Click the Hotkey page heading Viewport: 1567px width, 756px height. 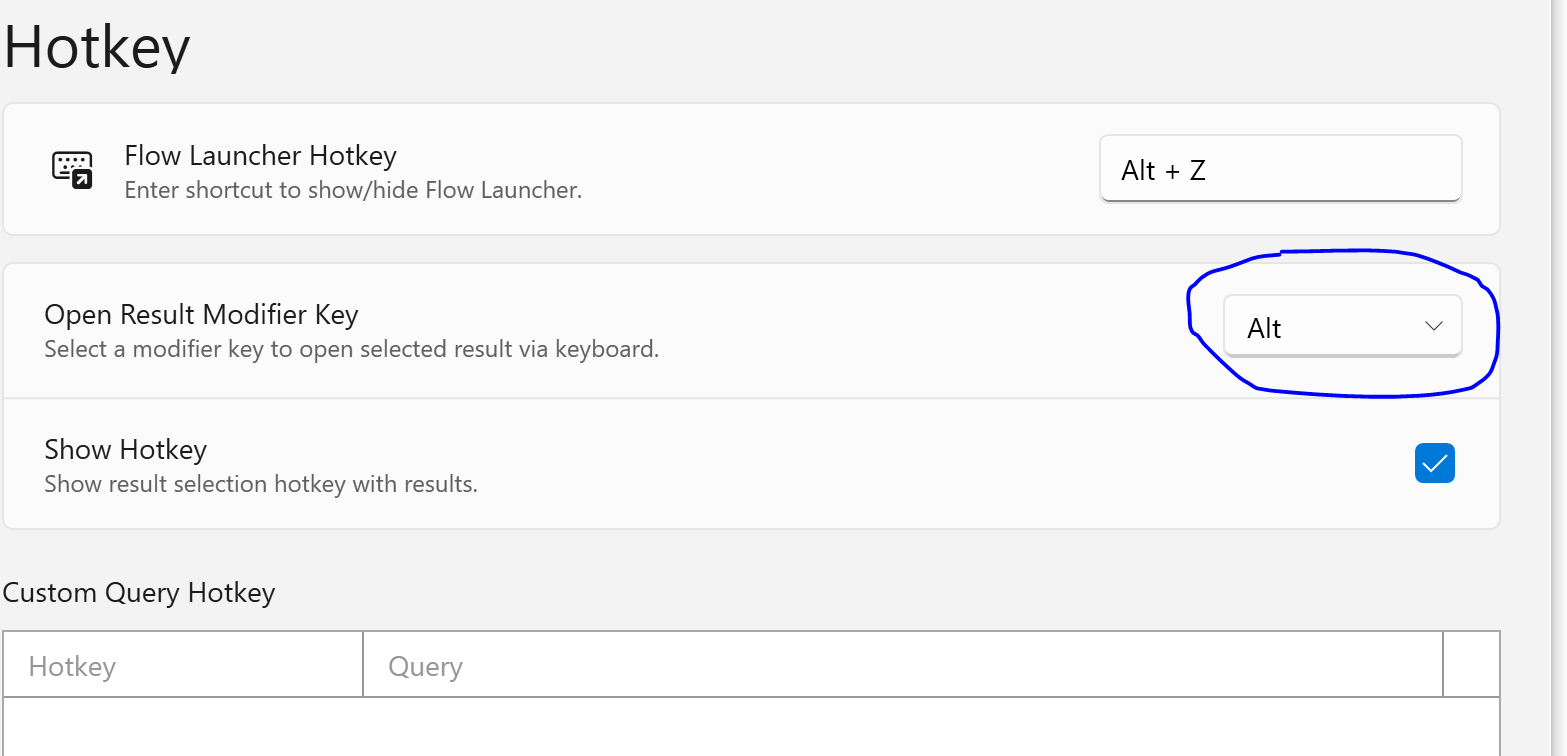[x=97, y=47]
